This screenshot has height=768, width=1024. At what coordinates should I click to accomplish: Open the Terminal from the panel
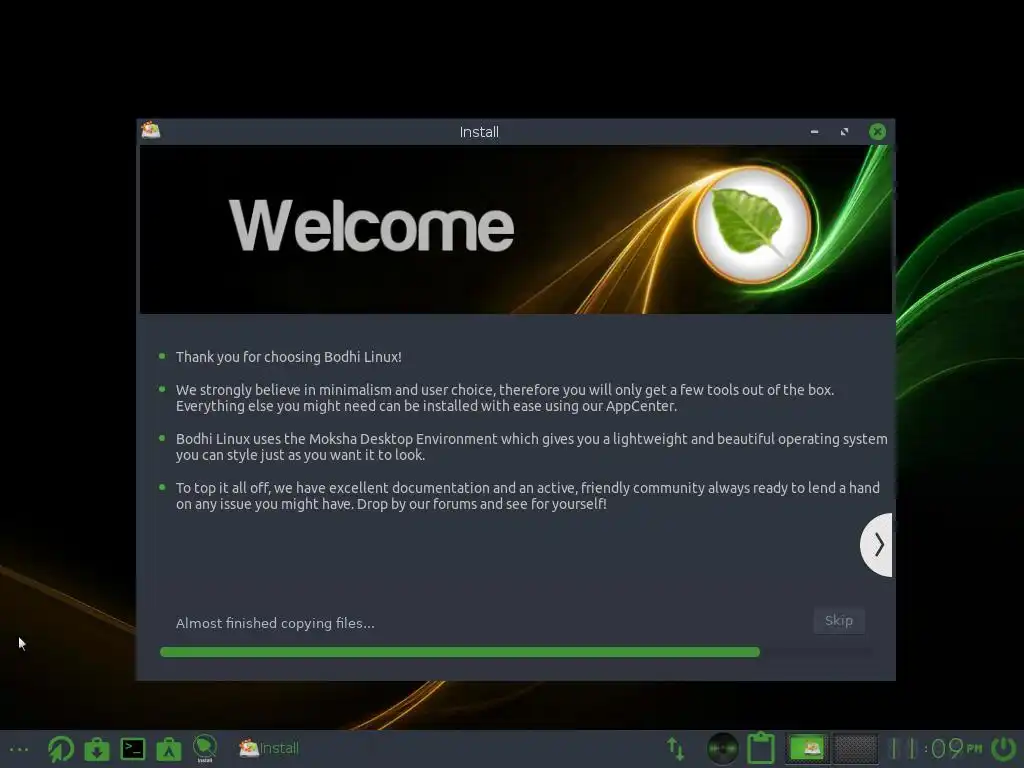coord(133,748)
